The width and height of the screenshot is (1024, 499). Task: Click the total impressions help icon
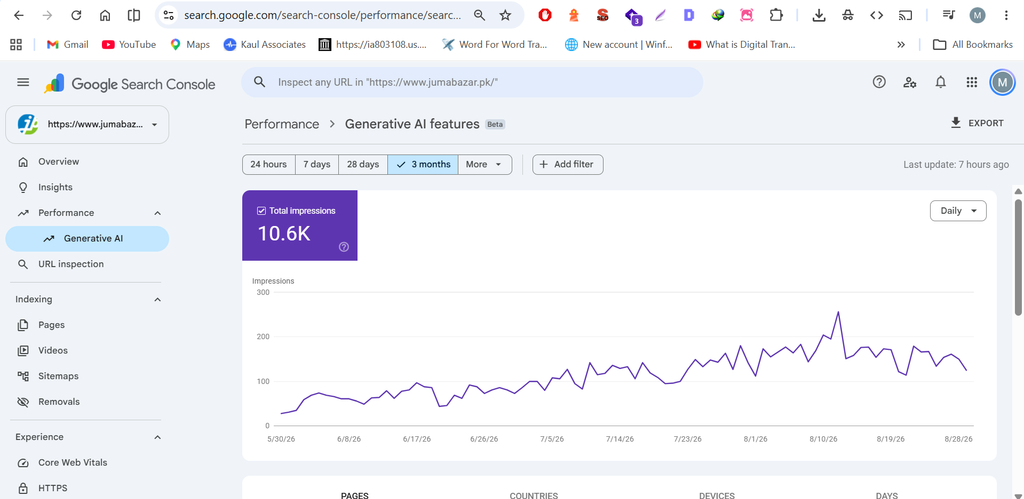point(344,247)
